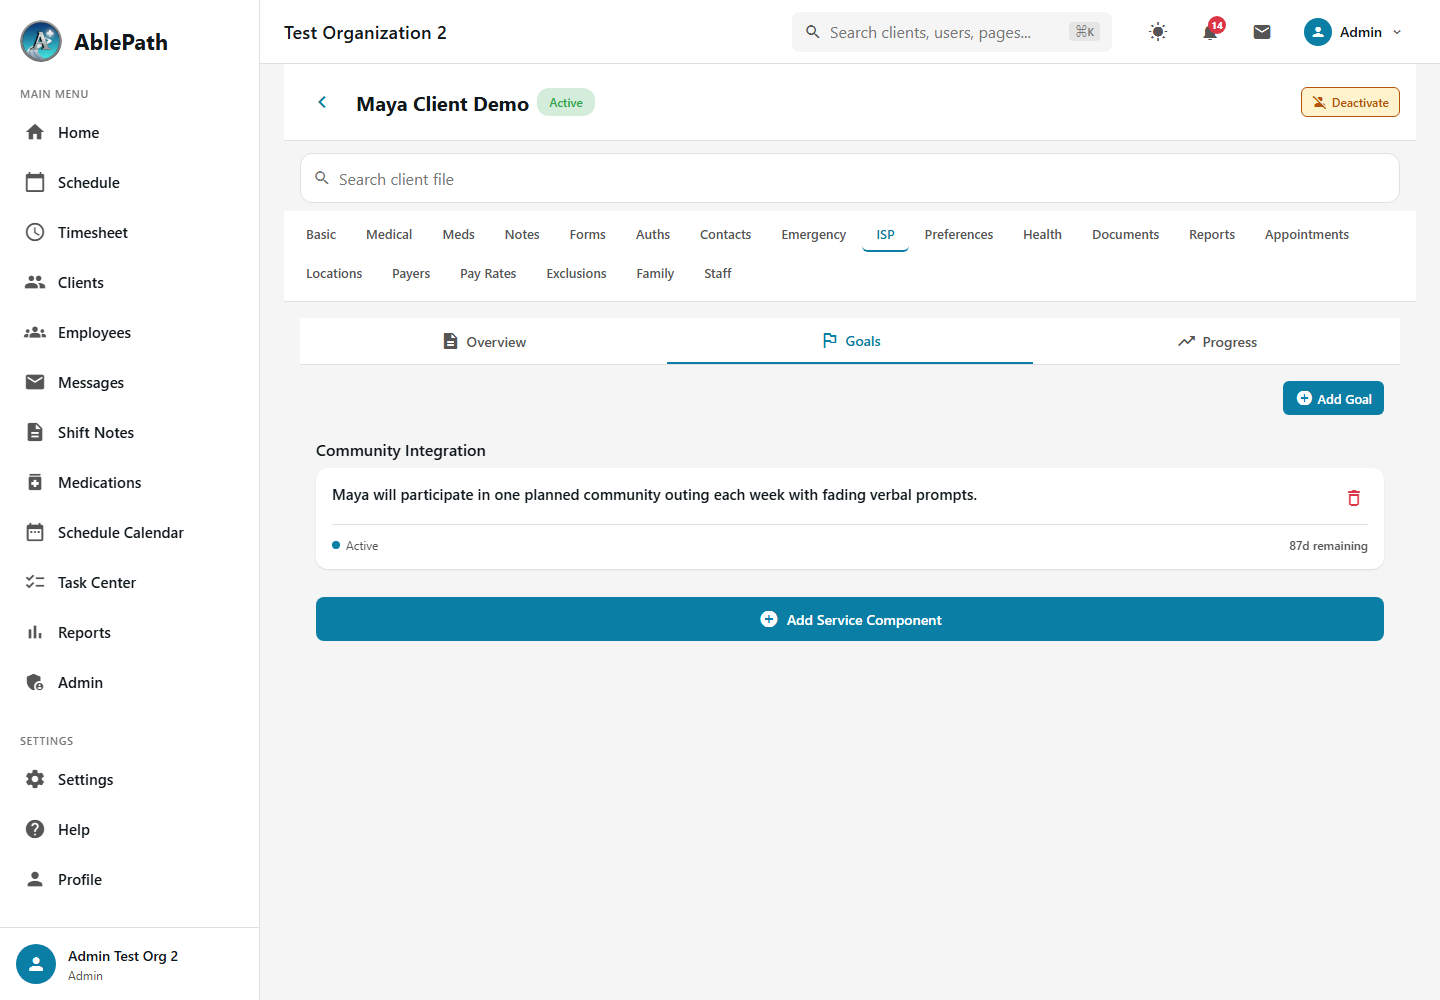The width and height of the screenshot is (1440, 1000).
Task: Open Messages envelope in sidebar
Action: [x=35, y=382]
